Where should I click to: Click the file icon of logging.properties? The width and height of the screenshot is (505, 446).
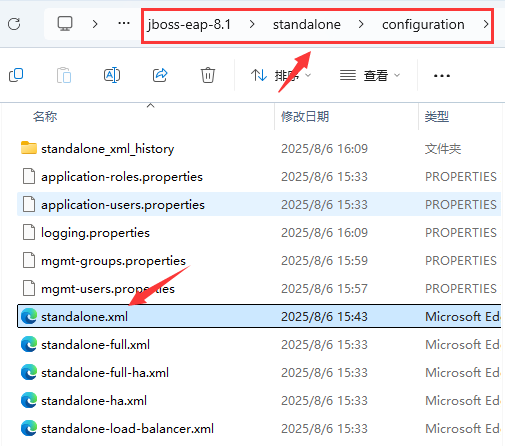click(29, 232)
